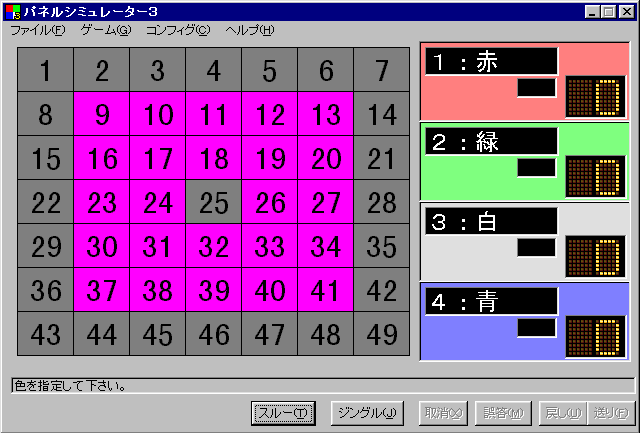Open the ゲーム(G) menu
Screen dimensions: 640x433
[106, 30]
